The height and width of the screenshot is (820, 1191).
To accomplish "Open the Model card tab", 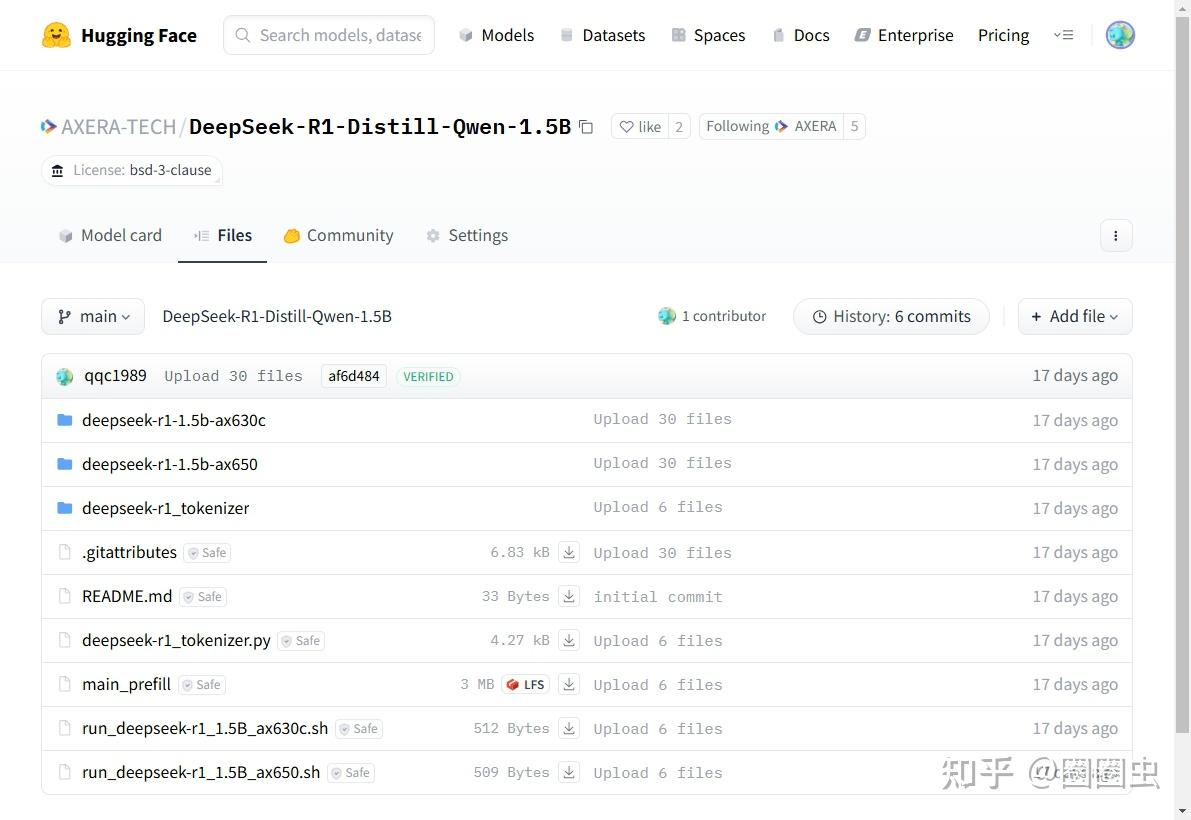I will click(x=110, y=235).
